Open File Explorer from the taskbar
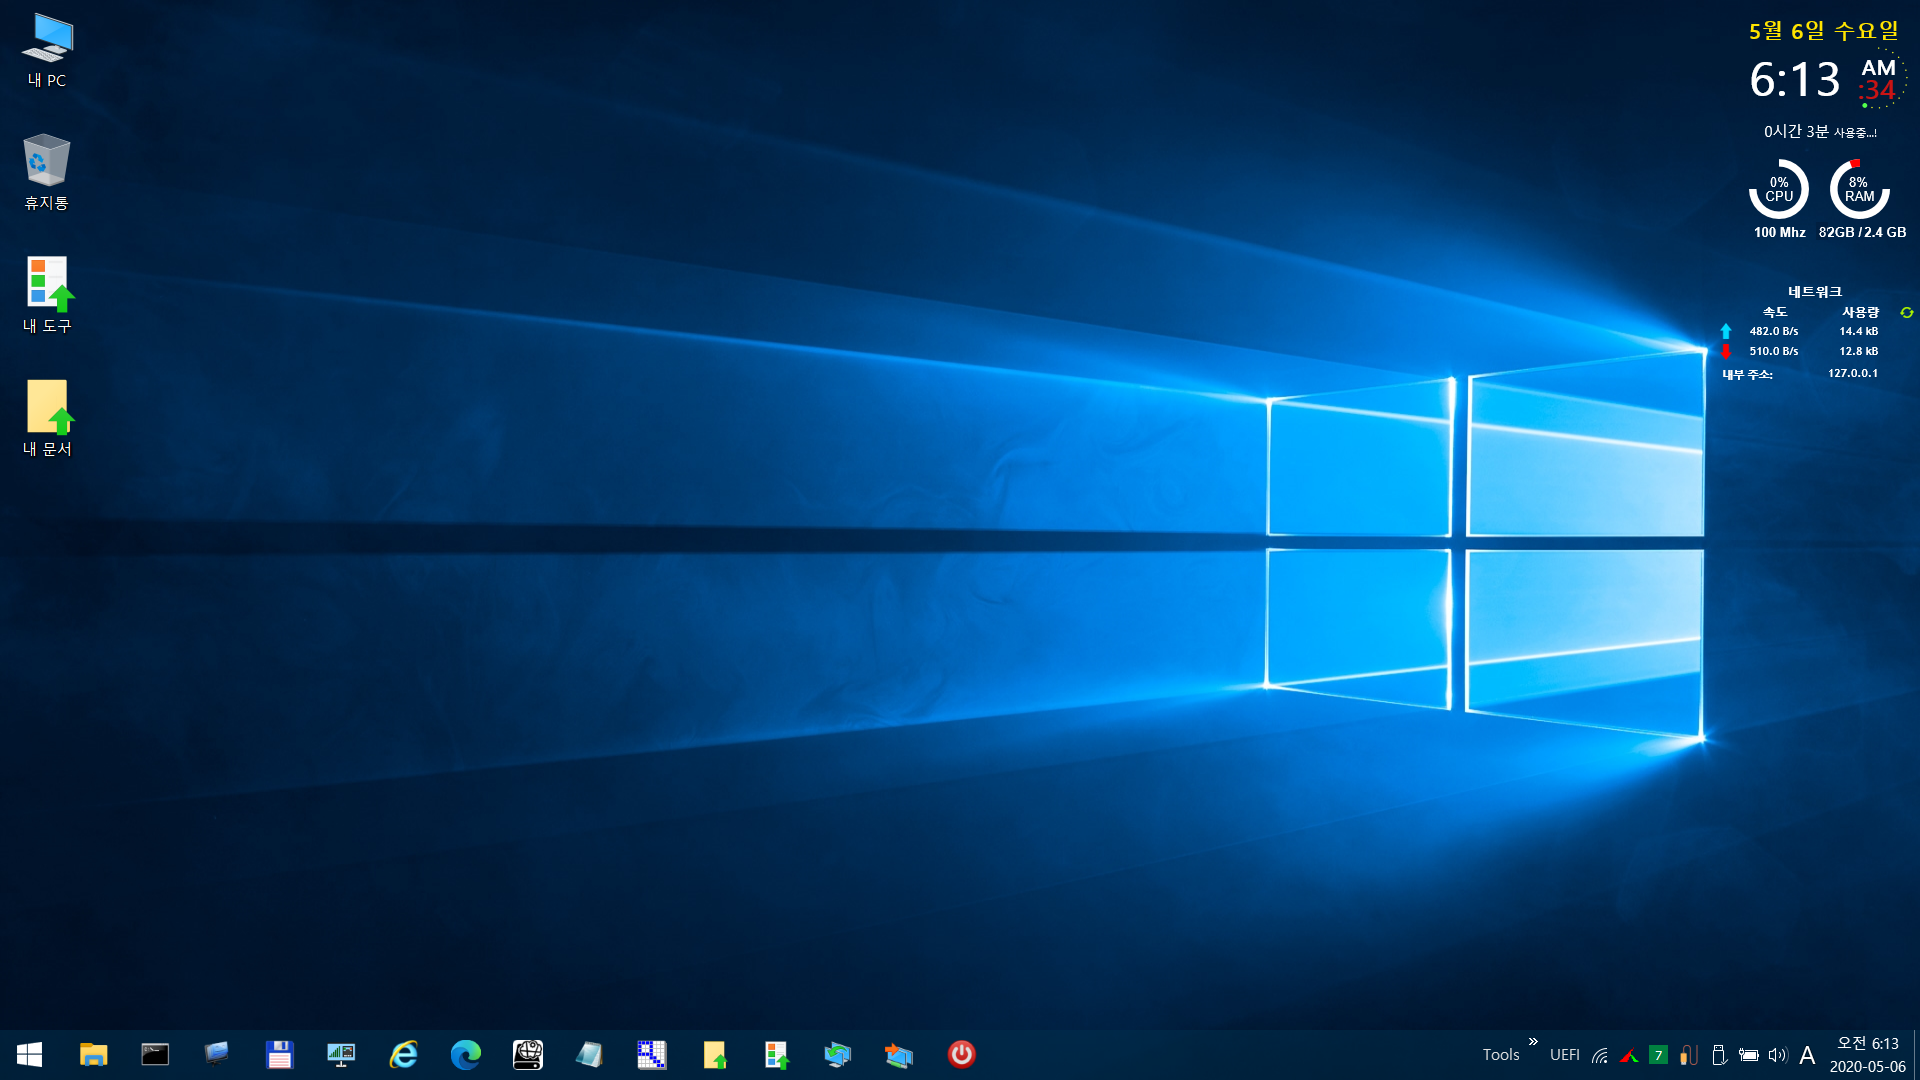The image size is (1920, 1080). point(93,1054)
